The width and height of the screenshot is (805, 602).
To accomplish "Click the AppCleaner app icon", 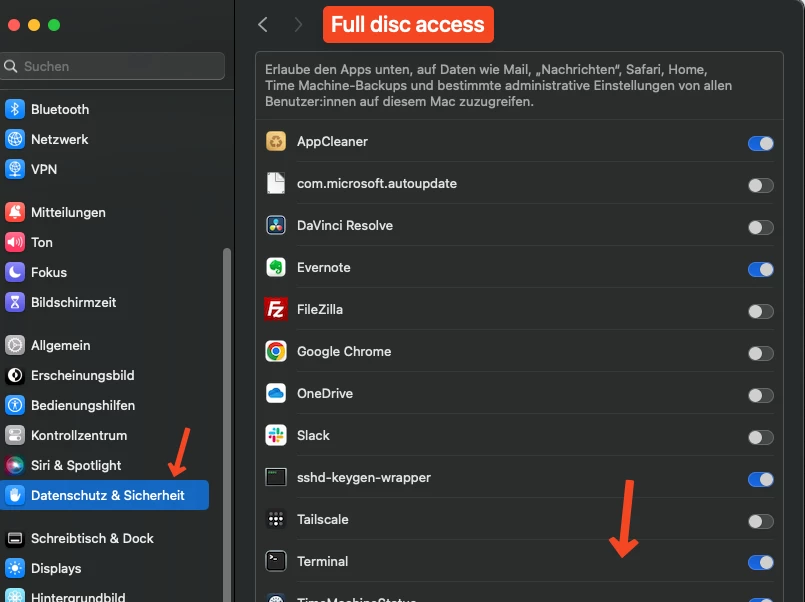I will point(276,141).
